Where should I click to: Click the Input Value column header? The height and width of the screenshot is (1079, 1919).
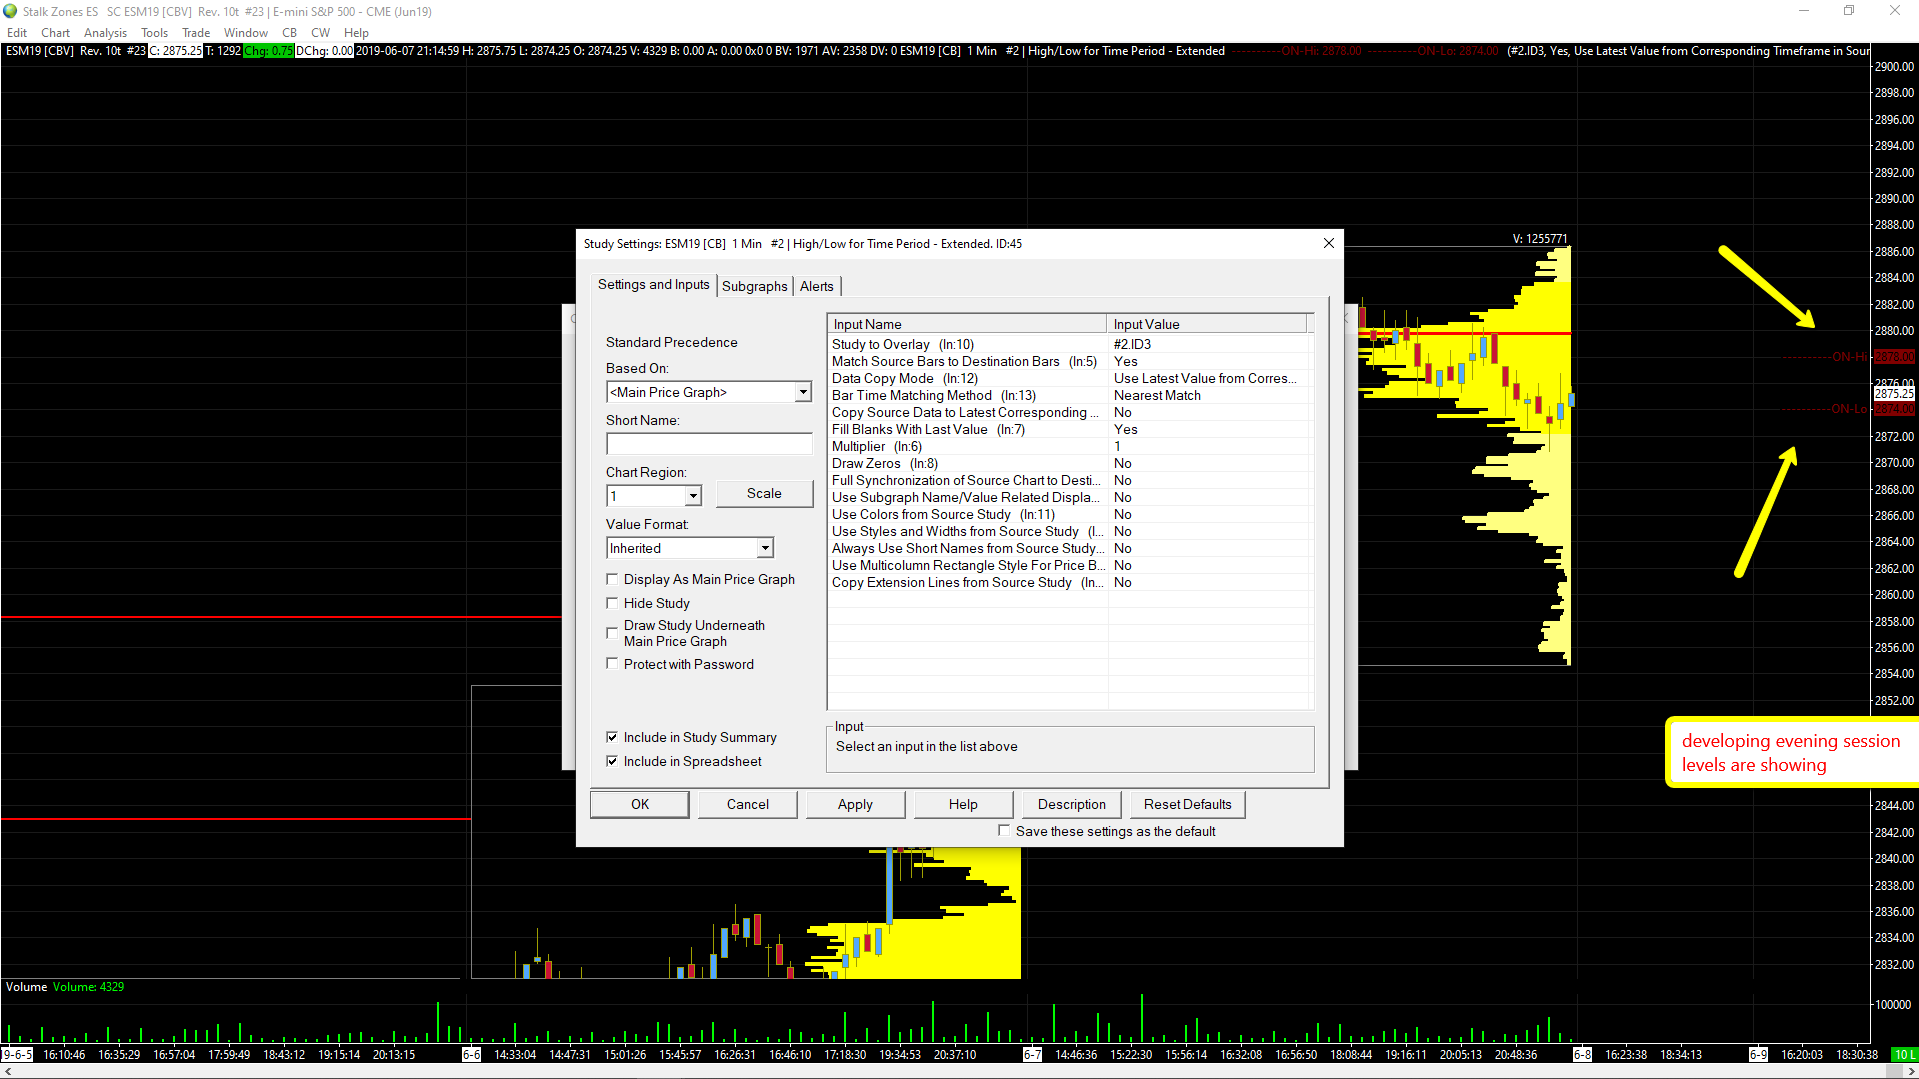[x=1207, y=324]
